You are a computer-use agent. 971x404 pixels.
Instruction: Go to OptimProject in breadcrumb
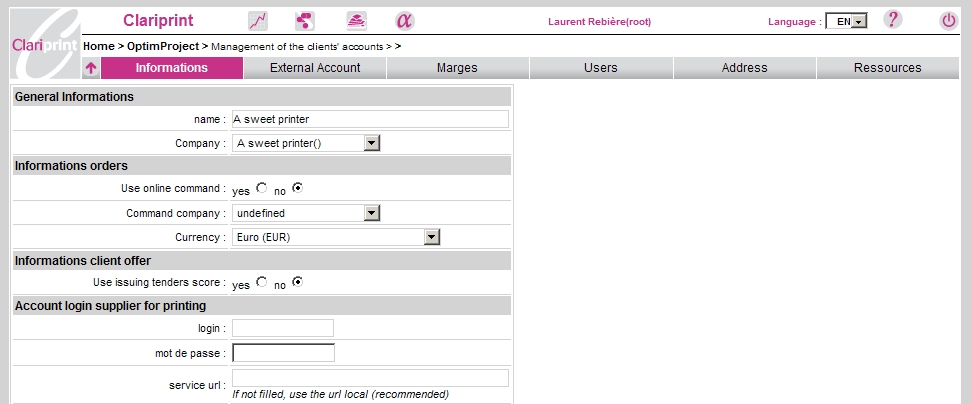coord(164,46)
